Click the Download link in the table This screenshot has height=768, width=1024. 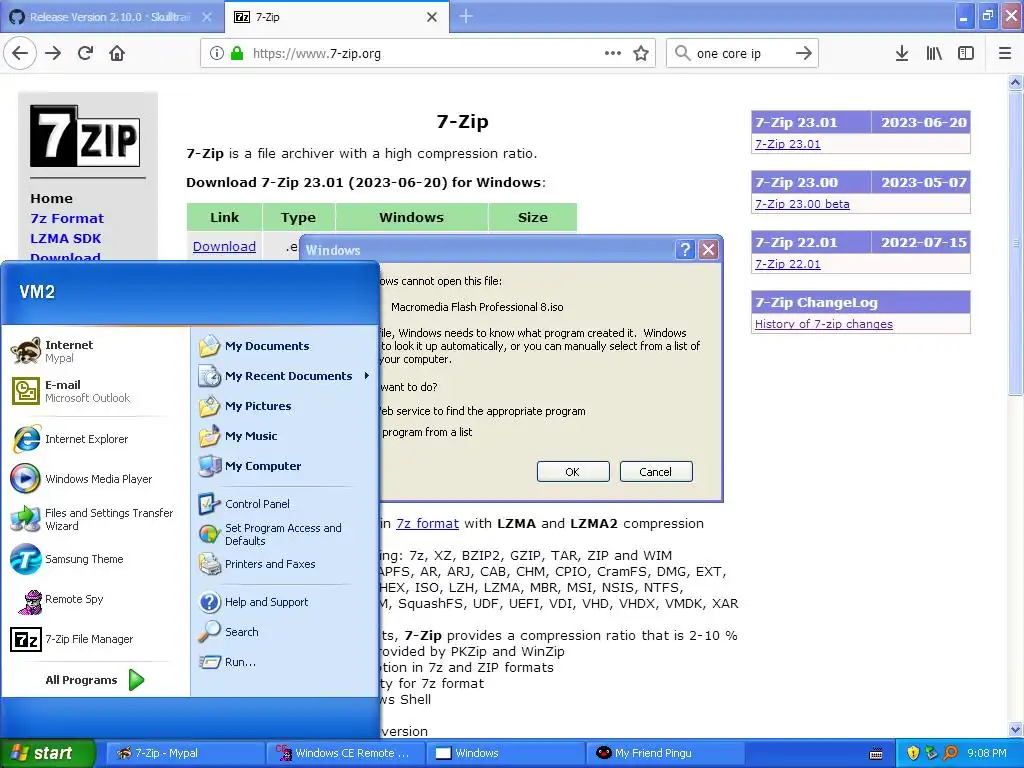point(224,247)
